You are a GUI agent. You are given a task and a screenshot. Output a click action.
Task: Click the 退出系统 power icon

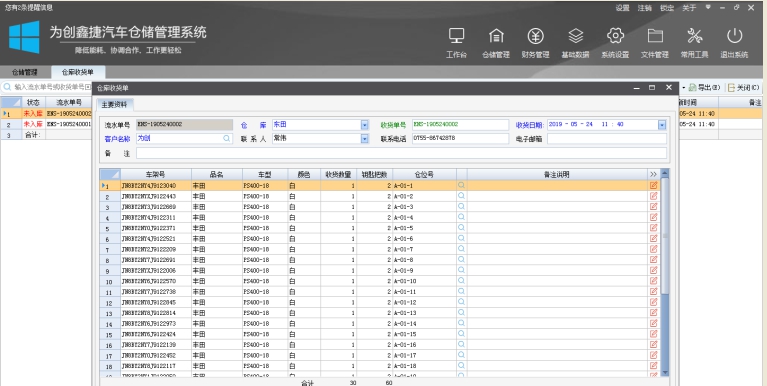pyautogui.click(x=734, y=43)
